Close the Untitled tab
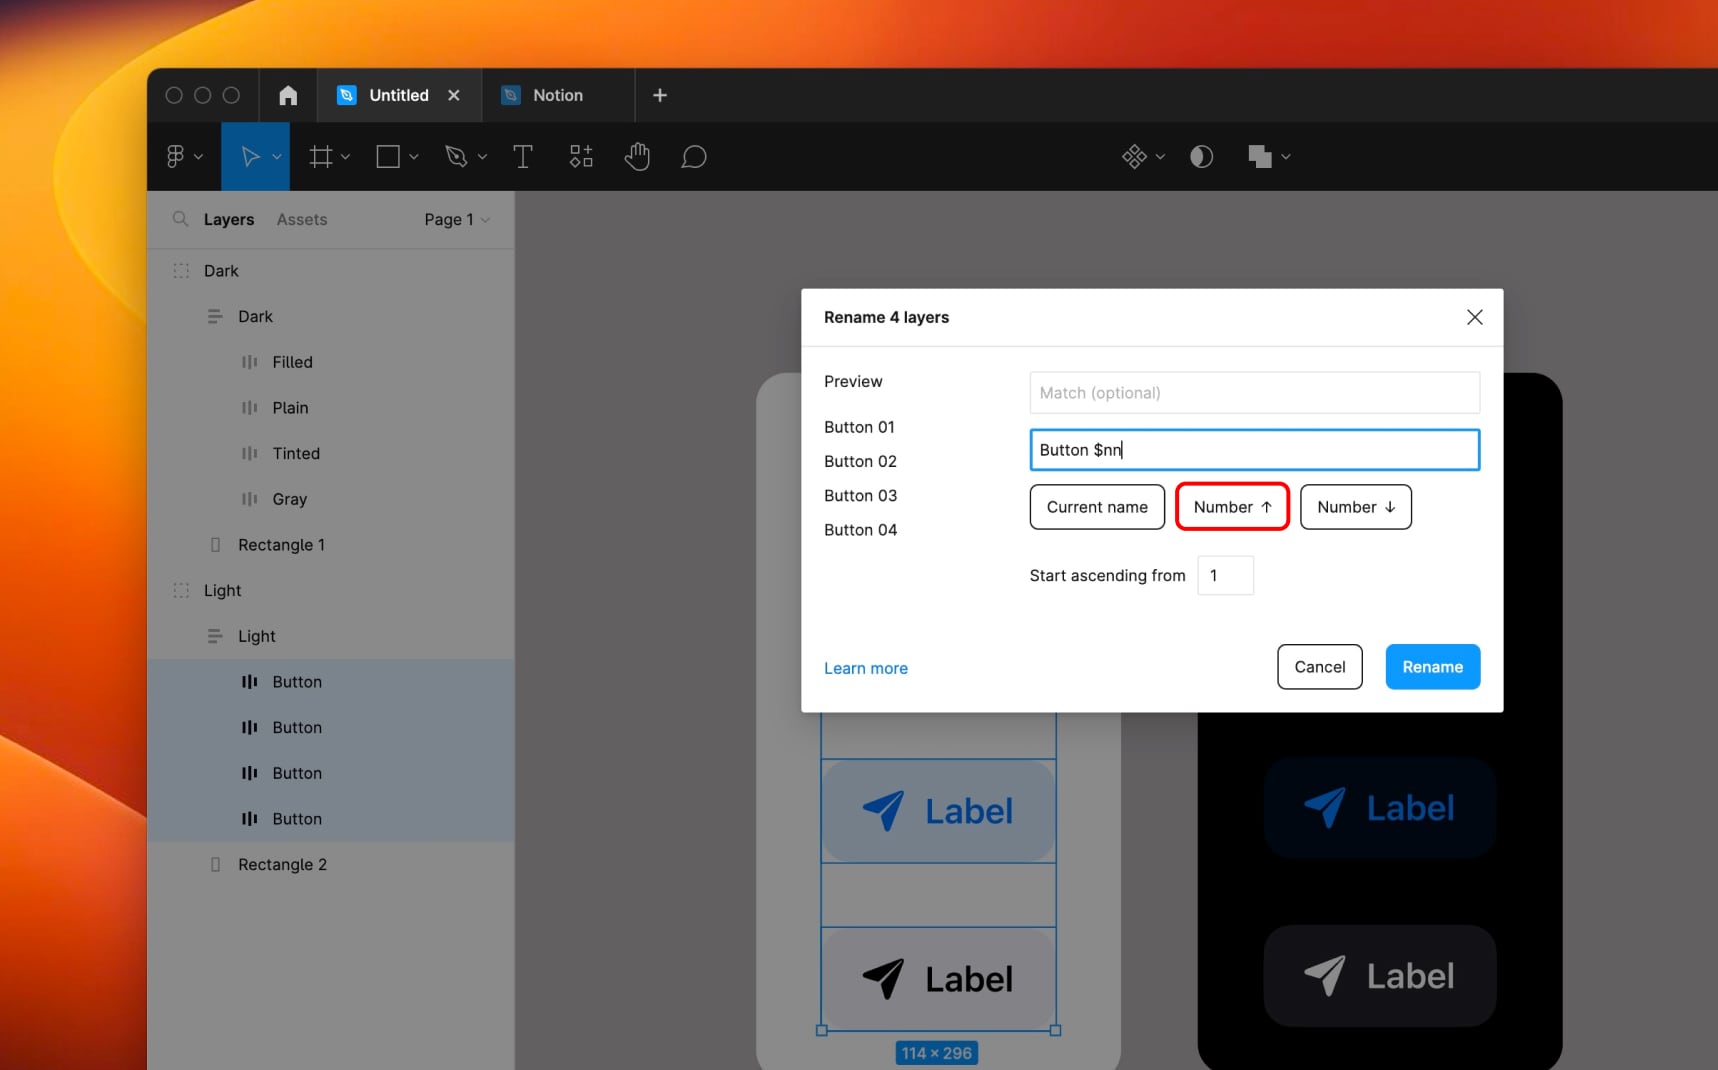The height and width of the screenshot is (1070, 1718). click(x=454, y=95)
